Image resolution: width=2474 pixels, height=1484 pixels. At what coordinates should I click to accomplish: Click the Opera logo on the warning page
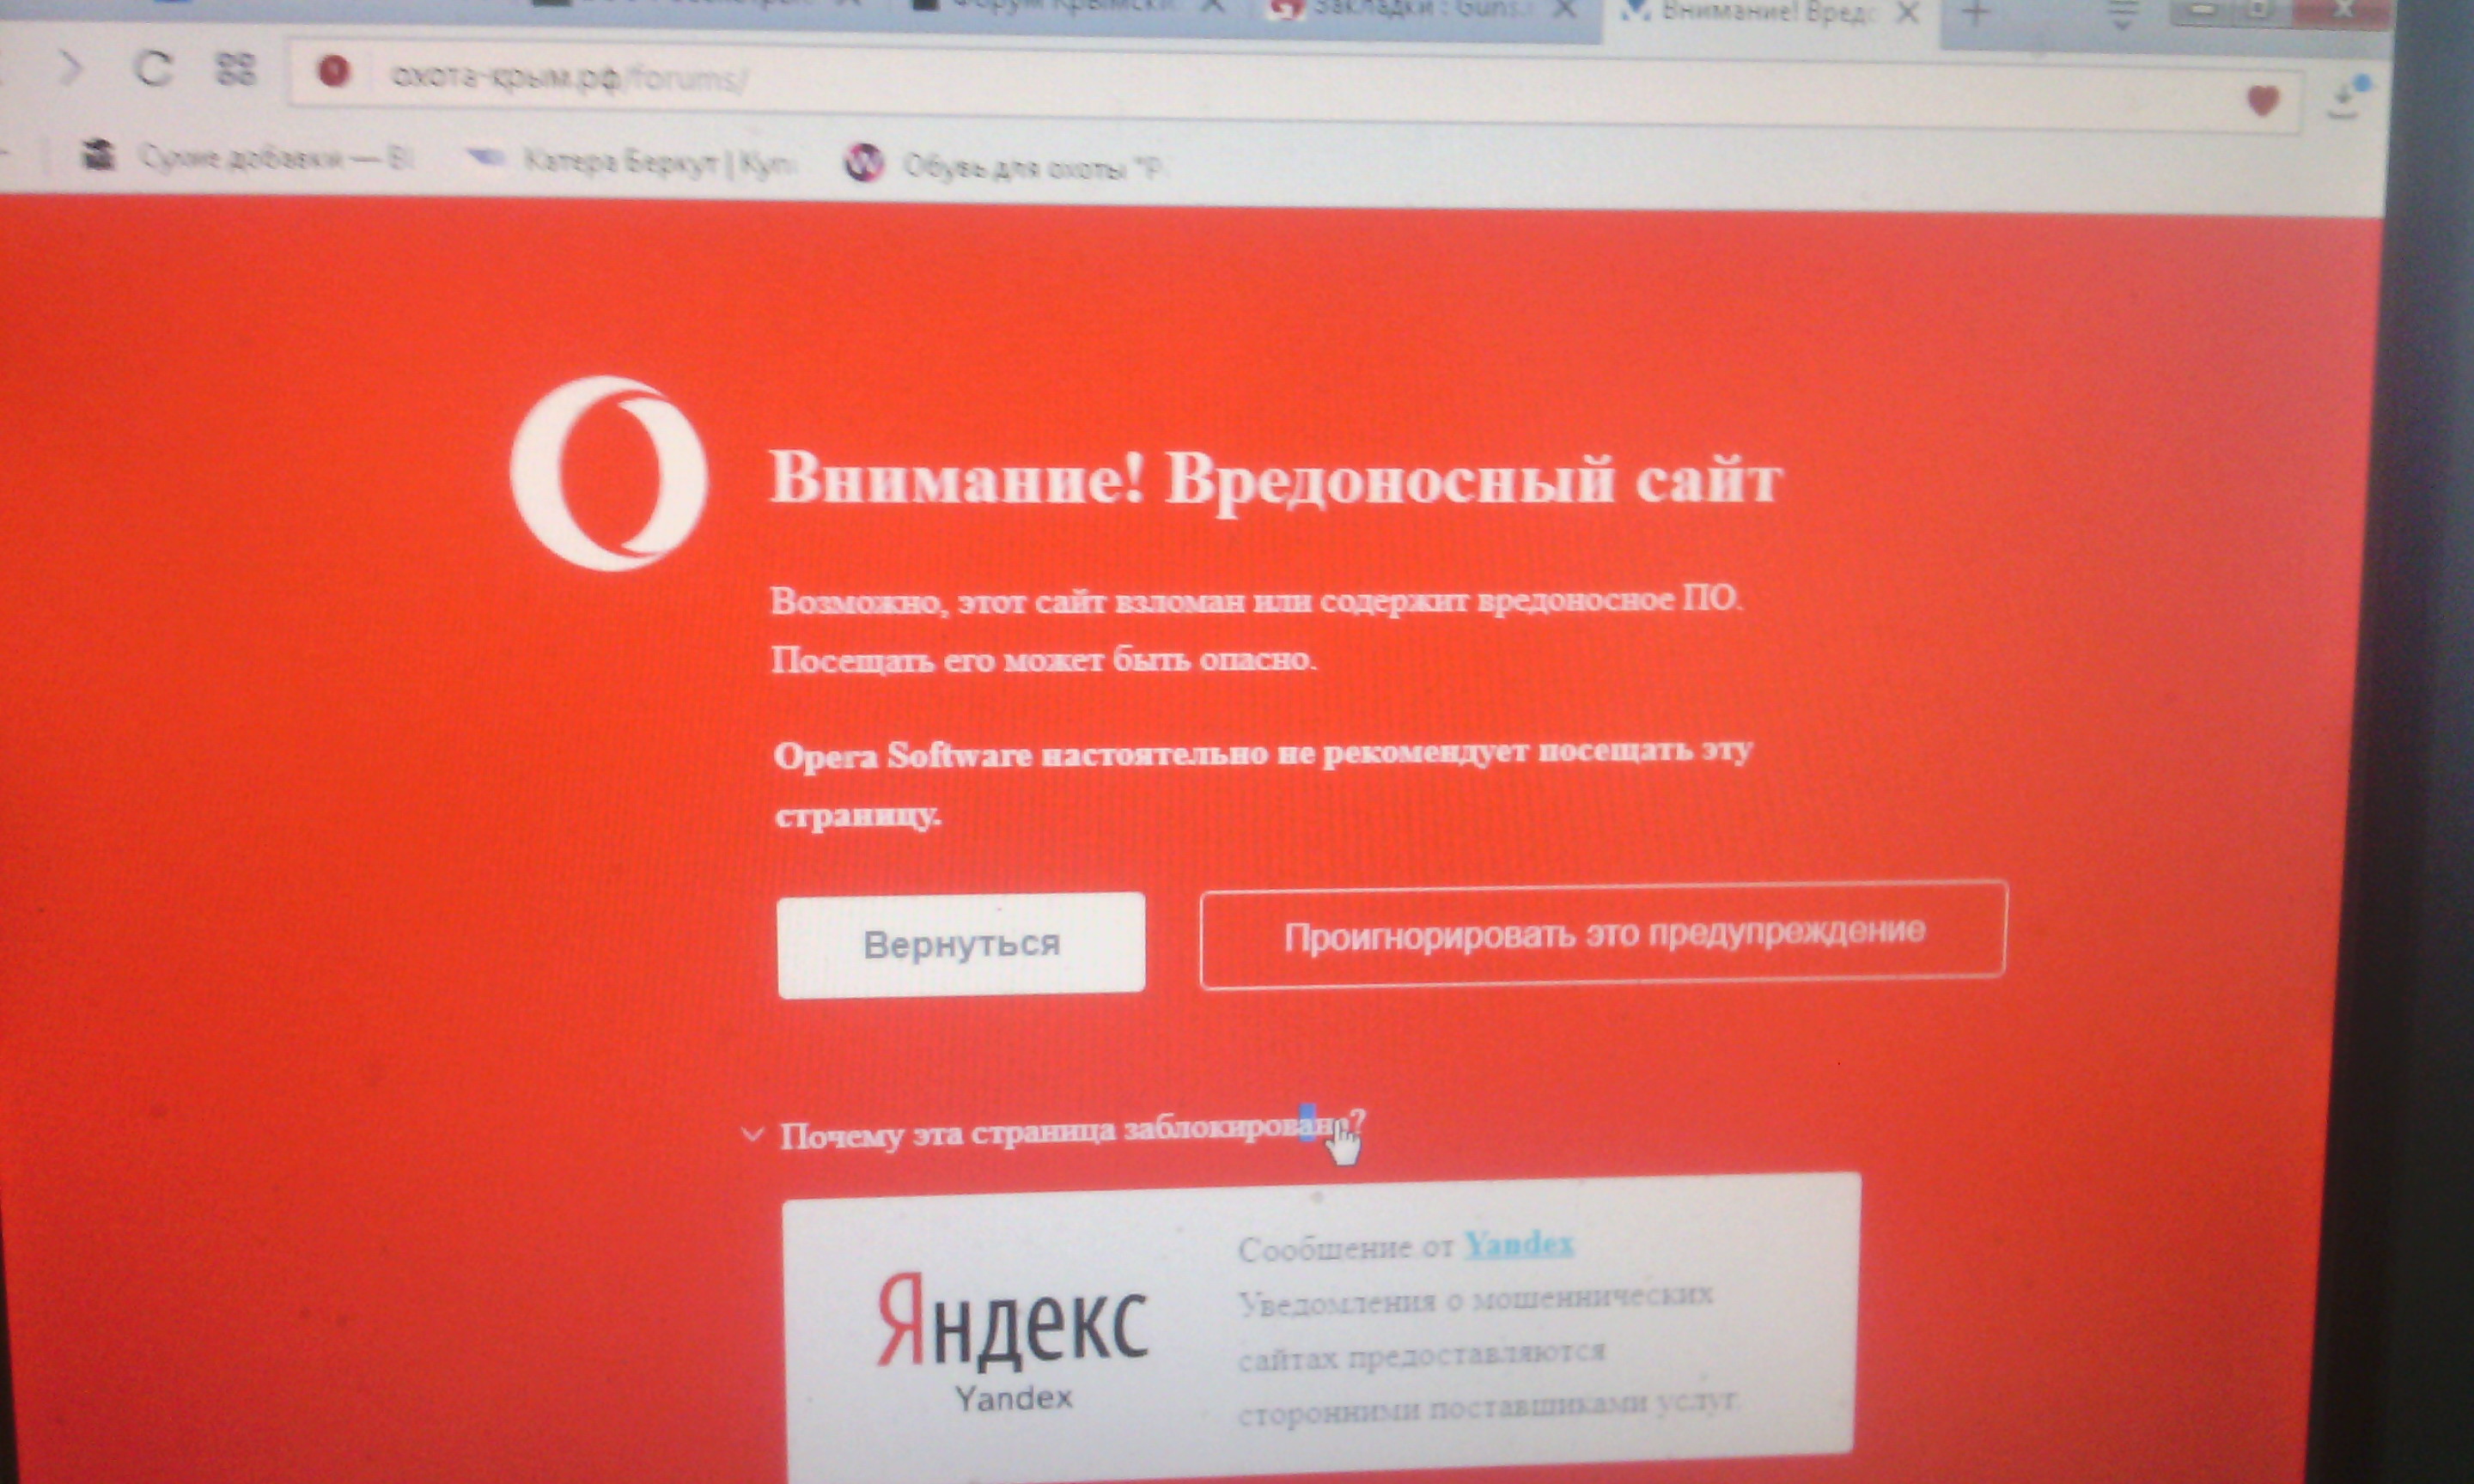coord(608,473)
